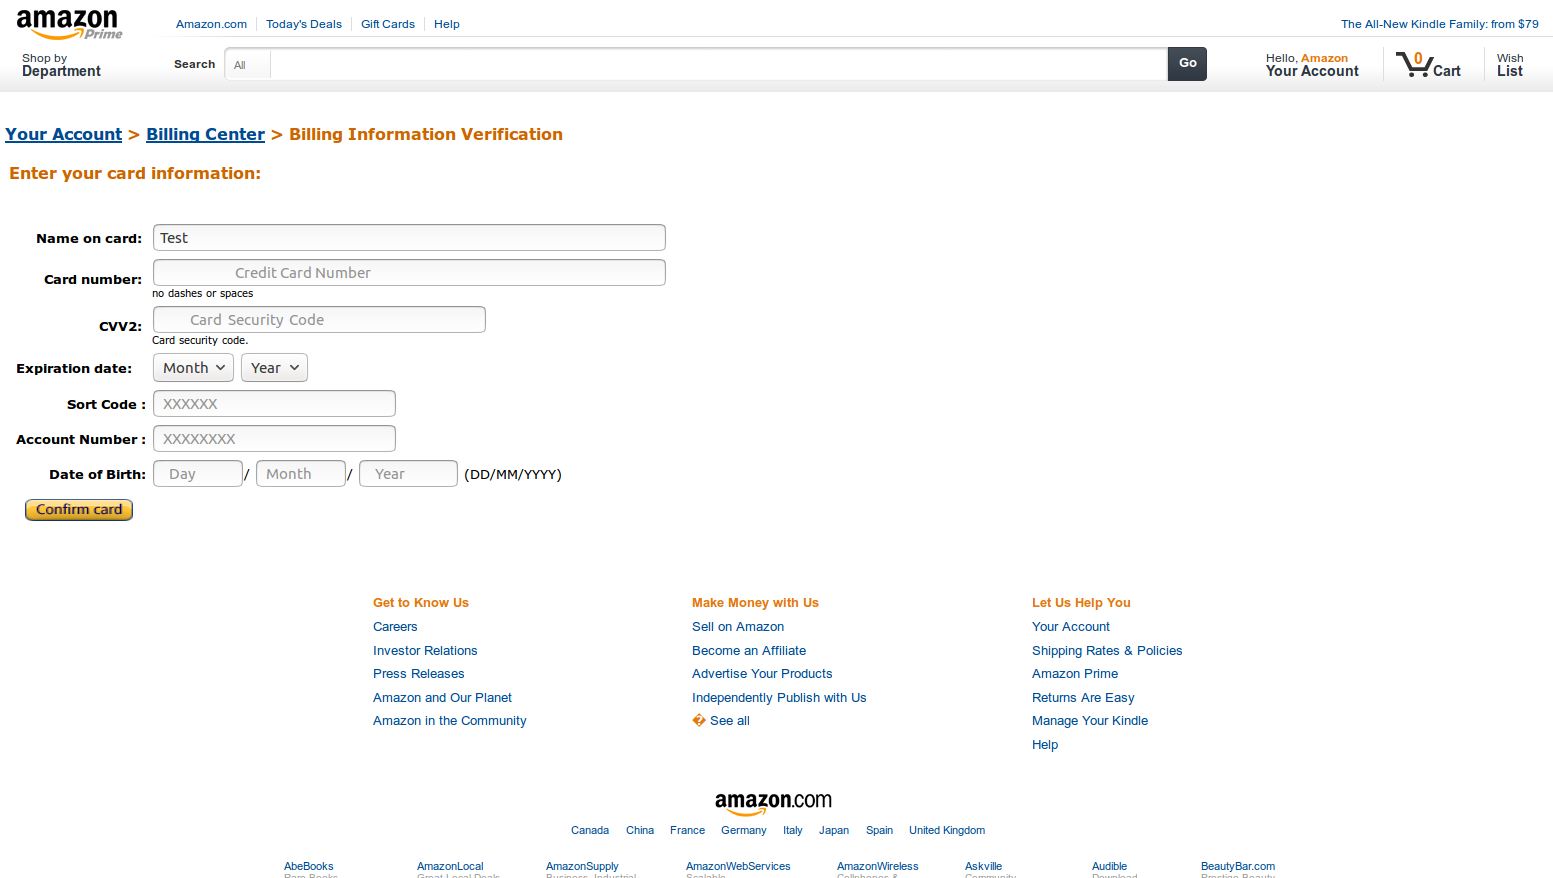
Task: Click the Confirm card button
Action: click(79, 510)
